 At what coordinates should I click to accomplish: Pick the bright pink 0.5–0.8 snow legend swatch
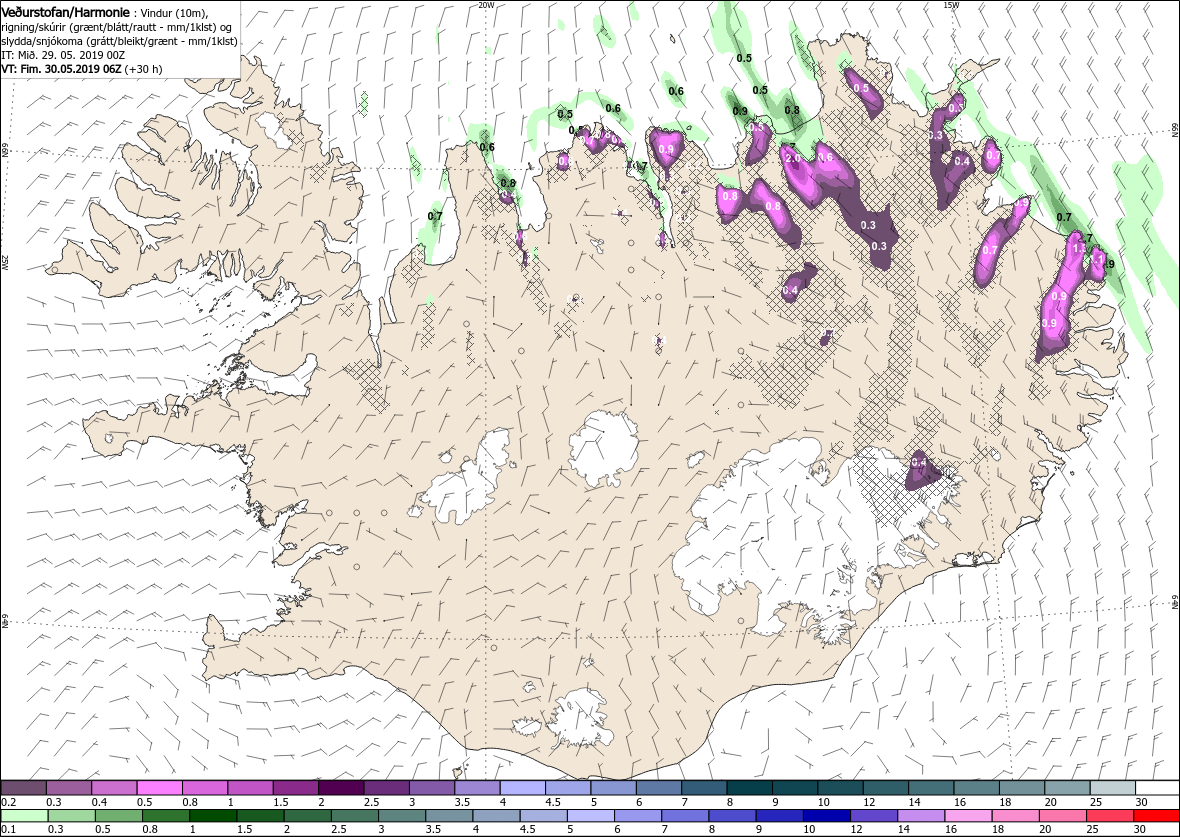(160, 788)
